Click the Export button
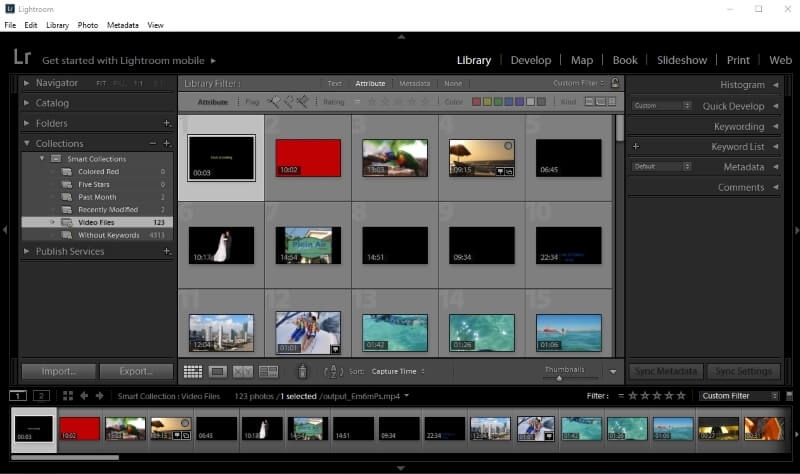The width and height of the screenshot is (800, 474). (136, 371)
